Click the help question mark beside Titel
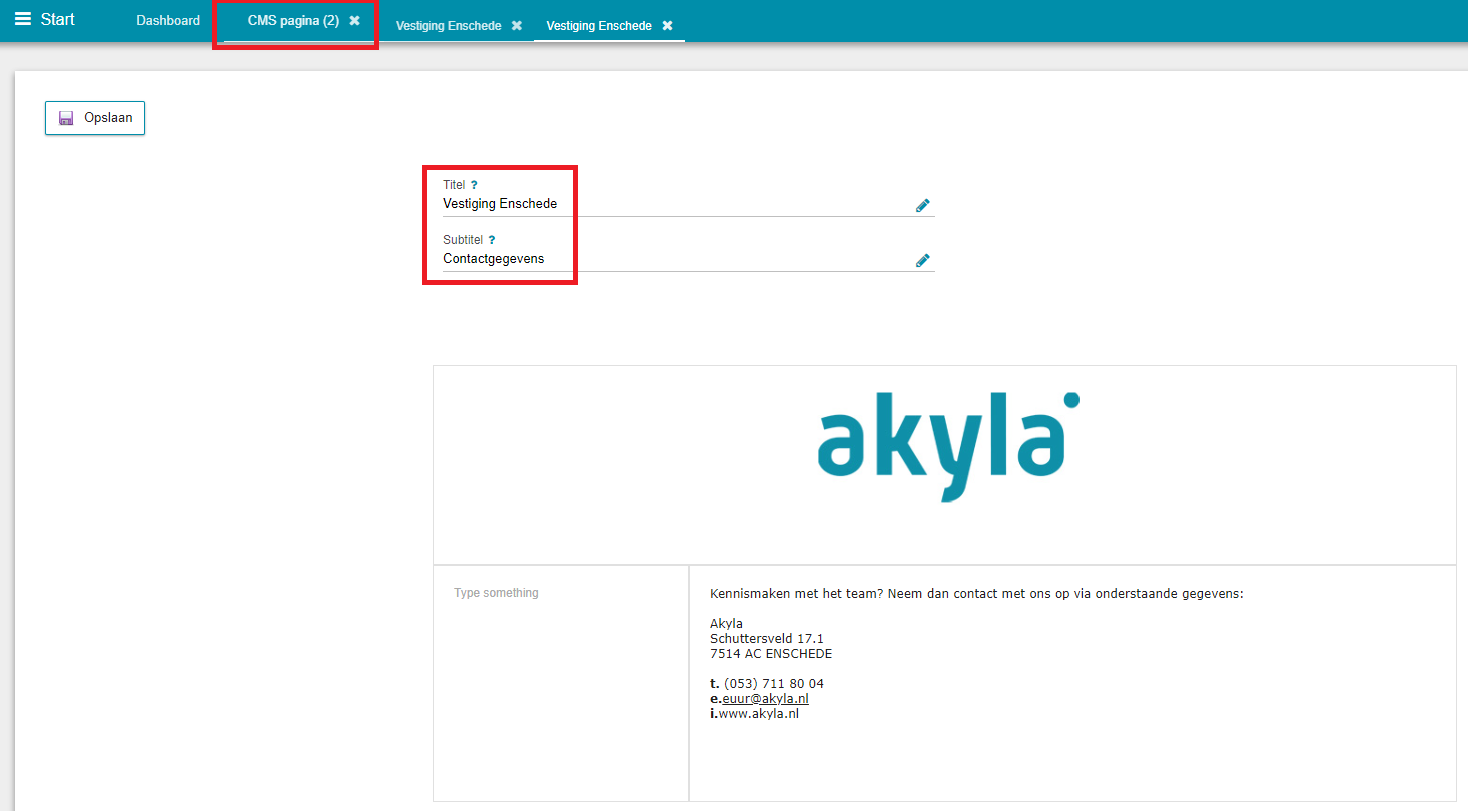The image size is (1468, 811). 474,185
